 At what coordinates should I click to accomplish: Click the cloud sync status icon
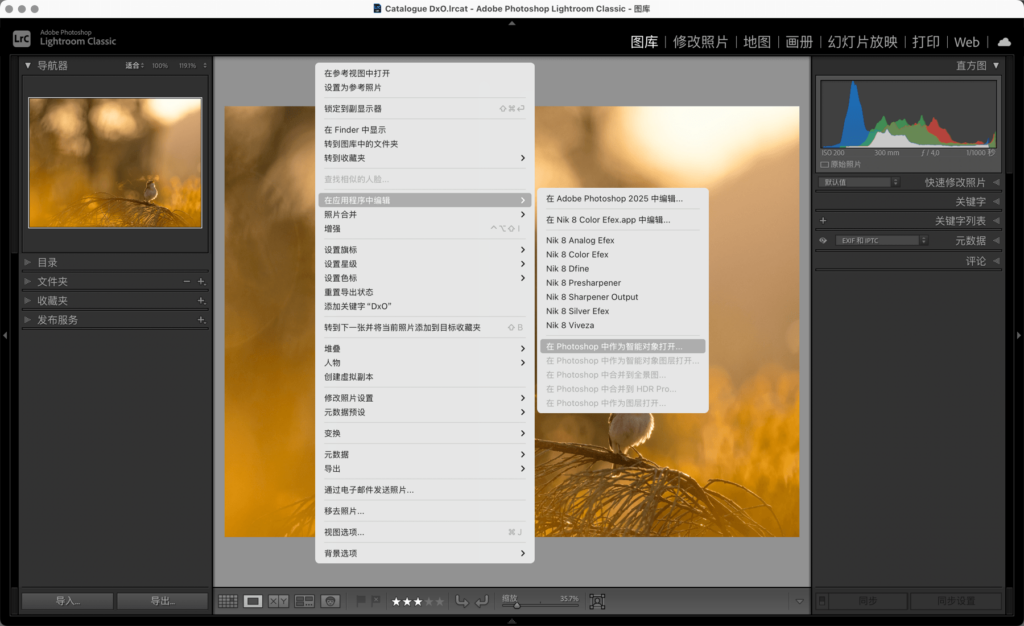point(1004,42)
